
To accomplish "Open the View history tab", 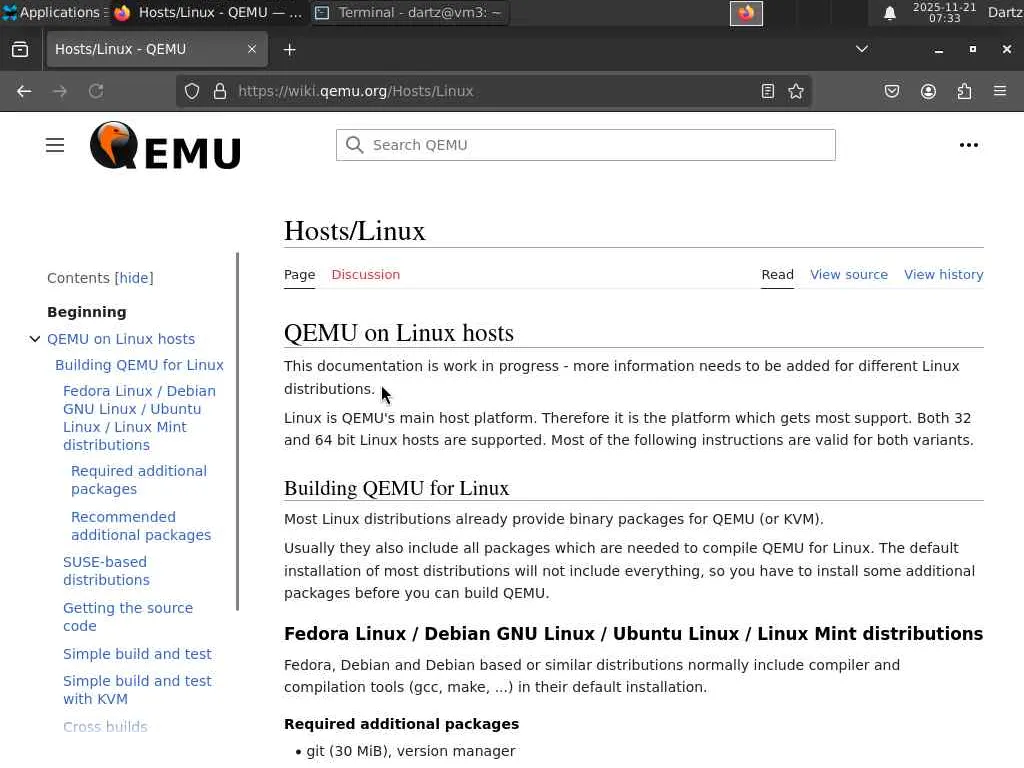I will (944, 275).
